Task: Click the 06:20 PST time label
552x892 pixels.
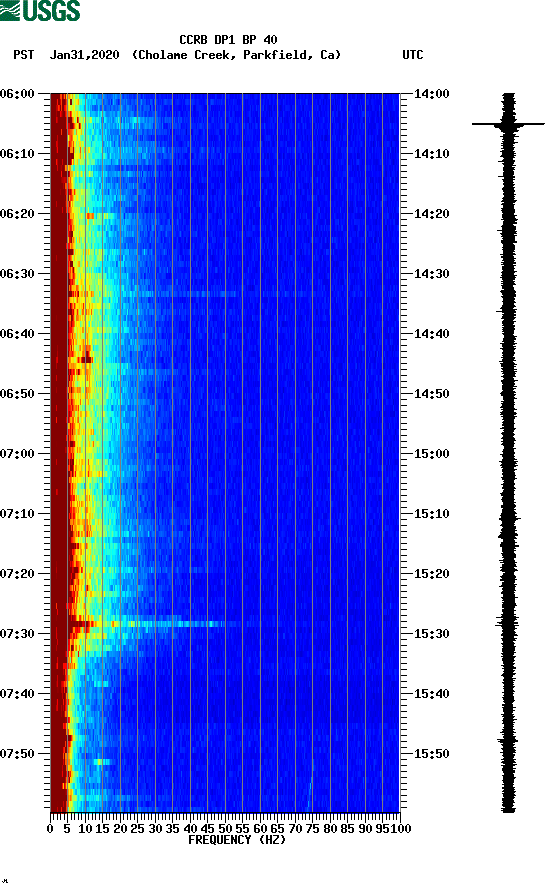Action: (18, 213)
